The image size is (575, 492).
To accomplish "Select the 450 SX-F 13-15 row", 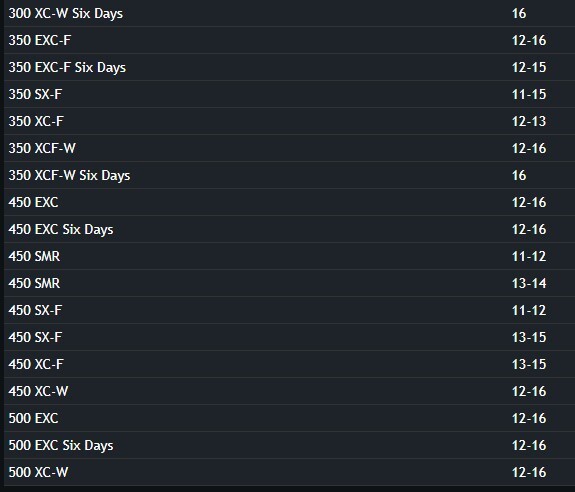I will pyautogui.click(x=289, y=337).
